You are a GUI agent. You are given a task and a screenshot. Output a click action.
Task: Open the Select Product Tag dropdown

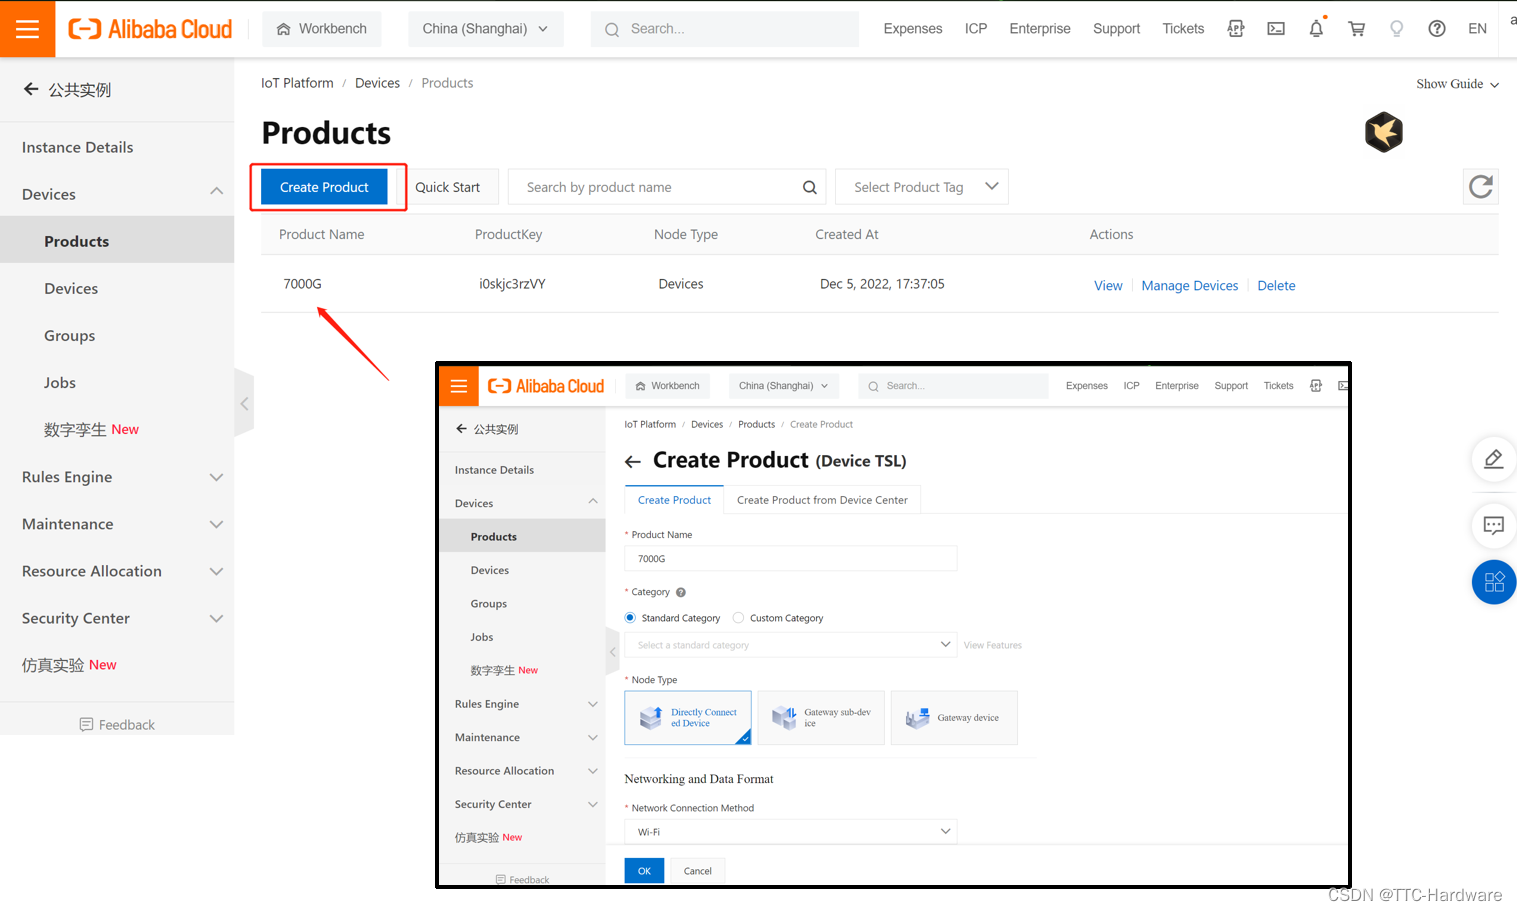coord(922,187)
